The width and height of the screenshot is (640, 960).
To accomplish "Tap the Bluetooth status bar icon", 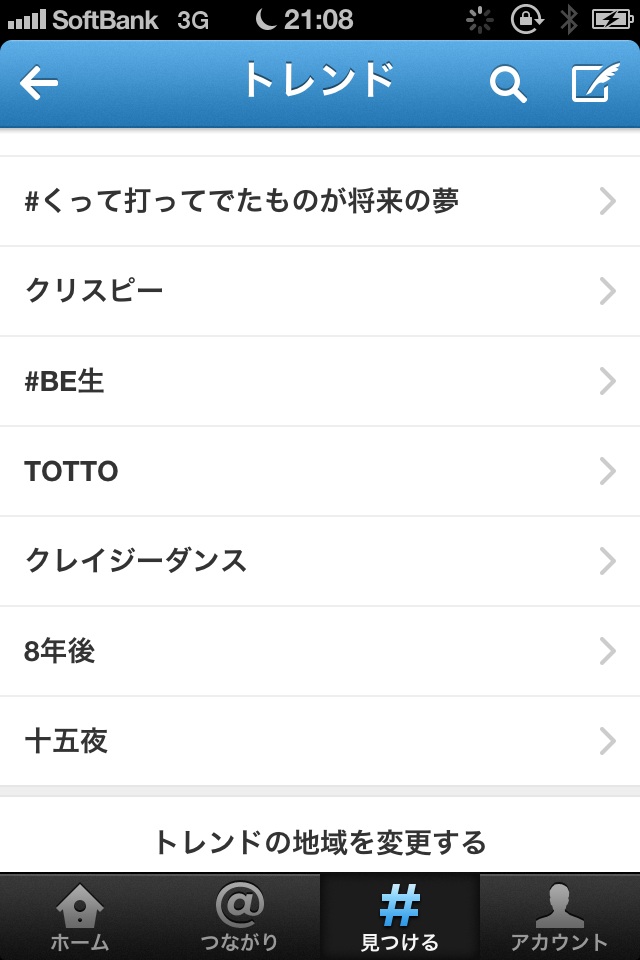I will pos(569,19).
